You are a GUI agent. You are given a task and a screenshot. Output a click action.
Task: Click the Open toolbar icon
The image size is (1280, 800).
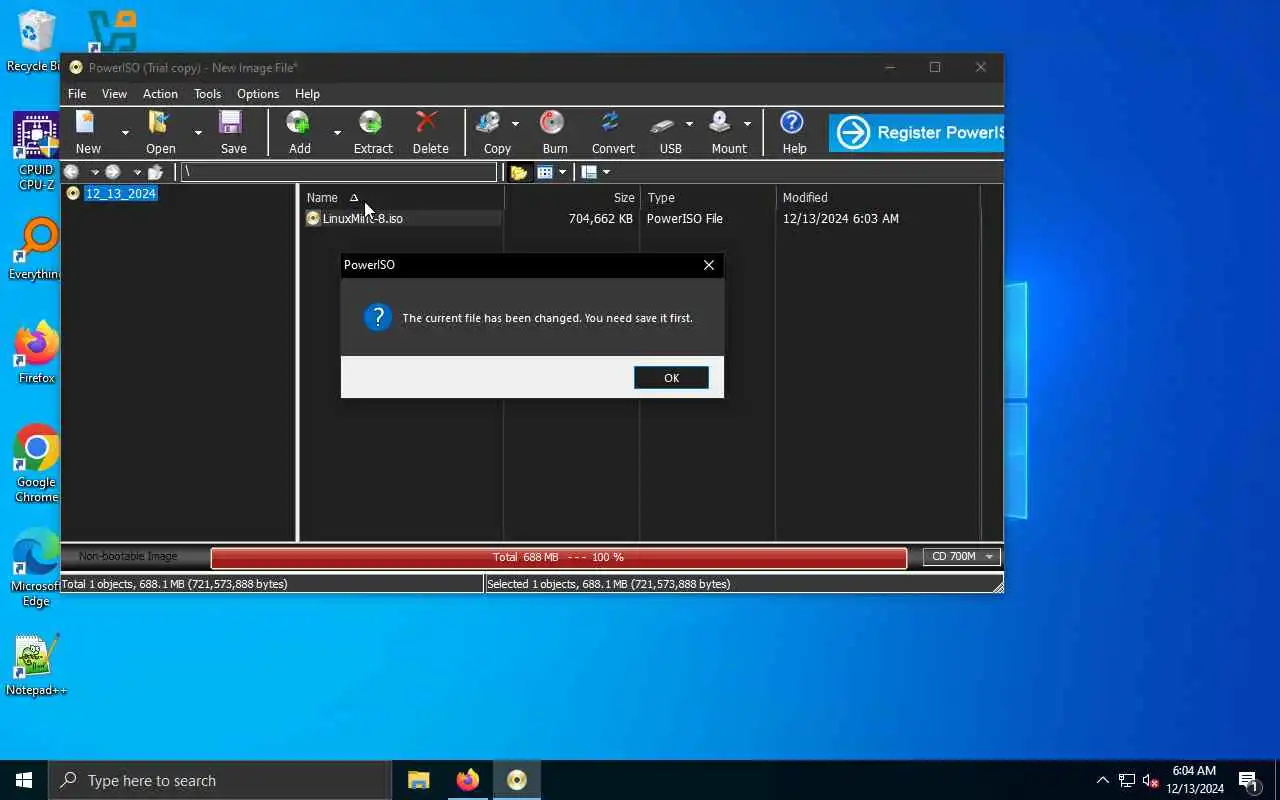pyautogui.click(x=159, y=123)
